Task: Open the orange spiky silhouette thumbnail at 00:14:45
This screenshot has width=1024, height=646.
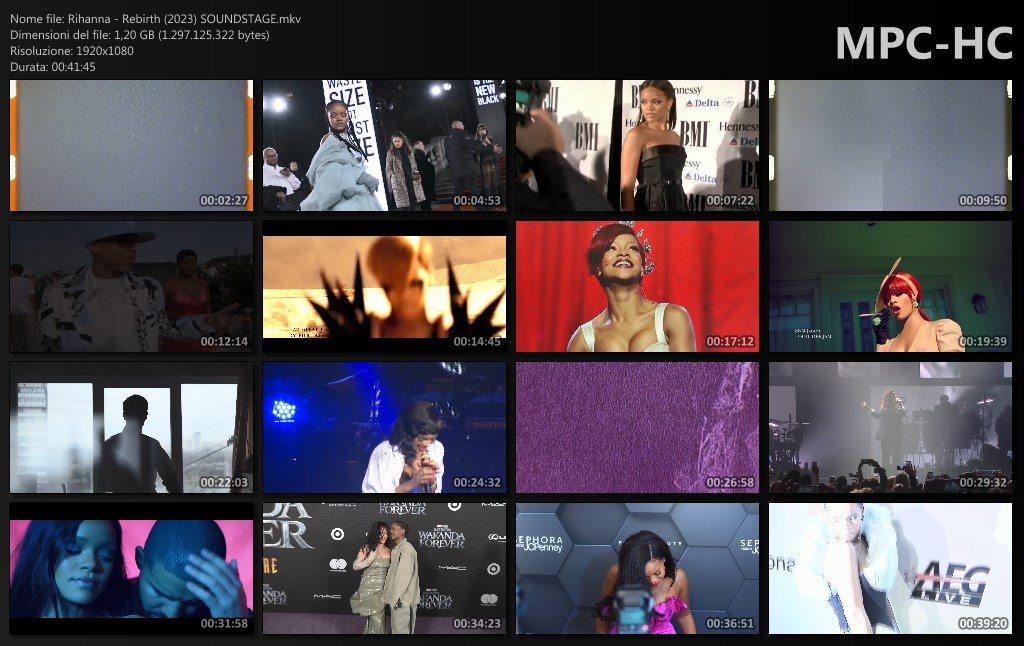Action: pyautogui.click(x=384, y=287)
